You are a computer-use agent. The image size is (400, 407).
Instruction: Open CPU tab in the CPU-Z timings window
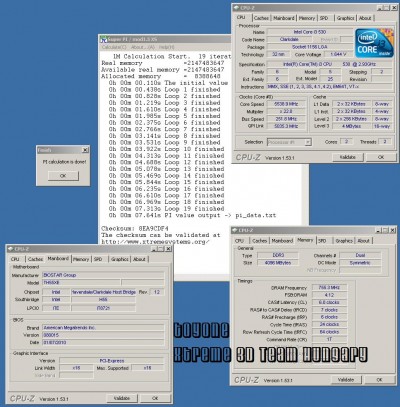pos(239,240)
